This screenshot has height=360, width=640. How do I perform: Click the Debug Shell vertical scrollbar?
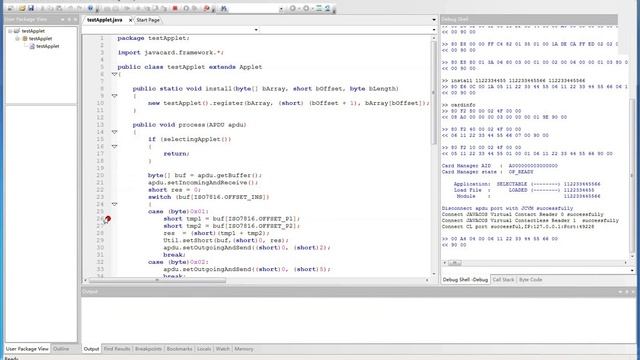pos(632,176)
